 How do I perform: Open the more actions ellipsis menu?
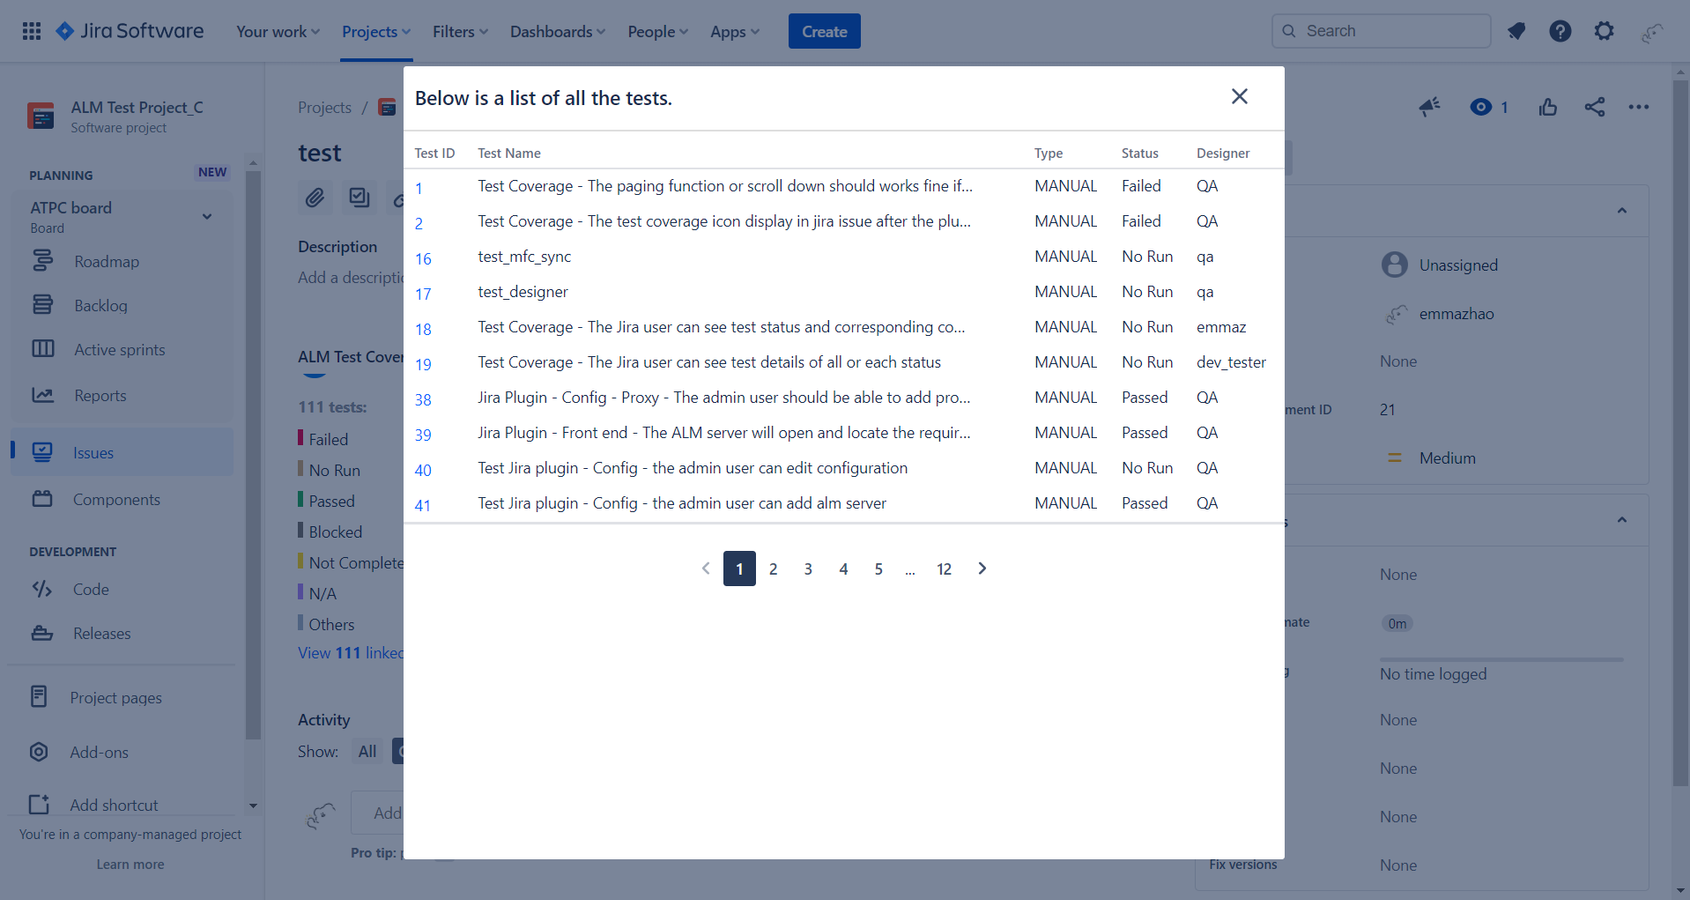click(x=1638, y=107)
